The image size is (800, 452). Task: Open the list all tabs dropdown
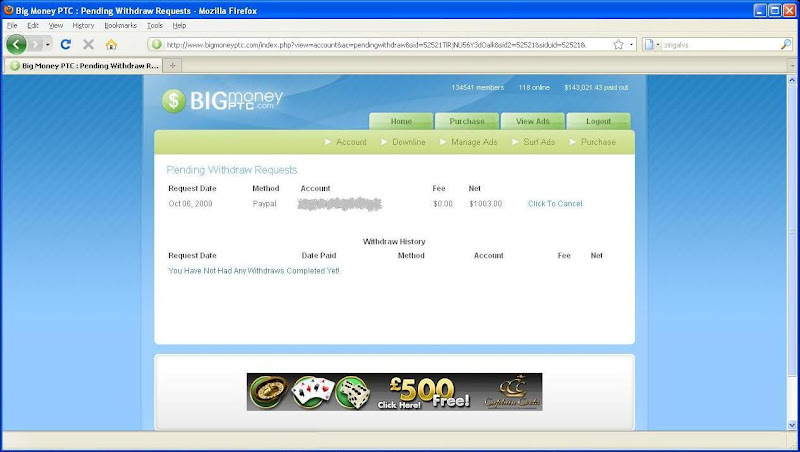click(x=792, y=65)
